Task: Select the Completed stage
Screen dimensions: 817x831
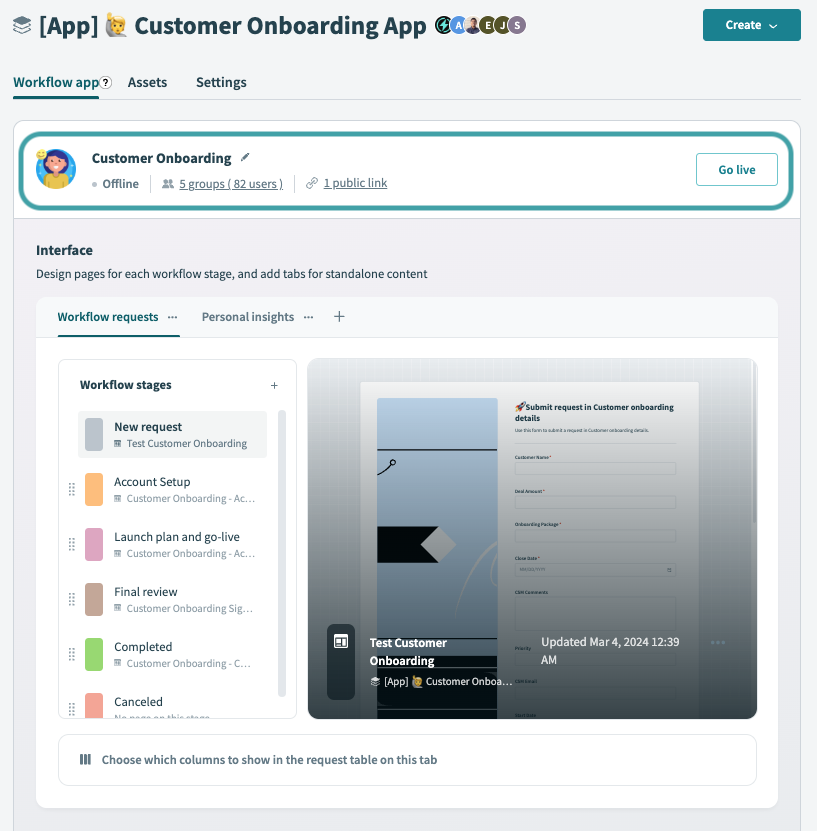Action: (172, 655)
